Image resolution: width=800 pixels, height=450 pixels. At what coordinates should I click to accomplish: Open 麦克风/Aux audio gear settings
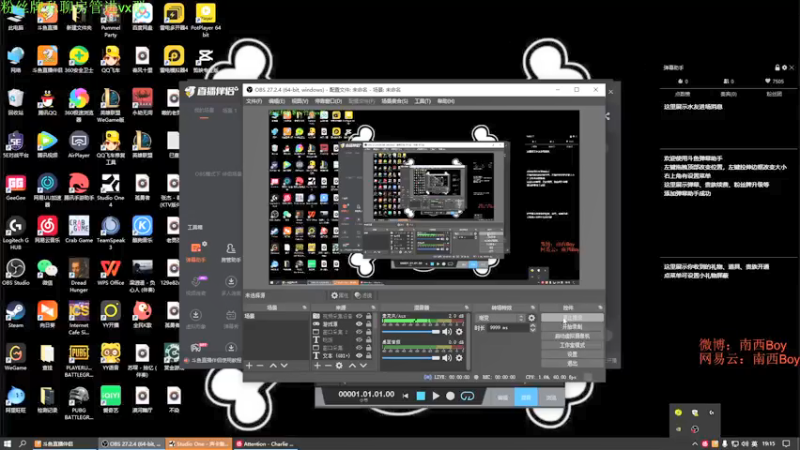tap(459, 332)
